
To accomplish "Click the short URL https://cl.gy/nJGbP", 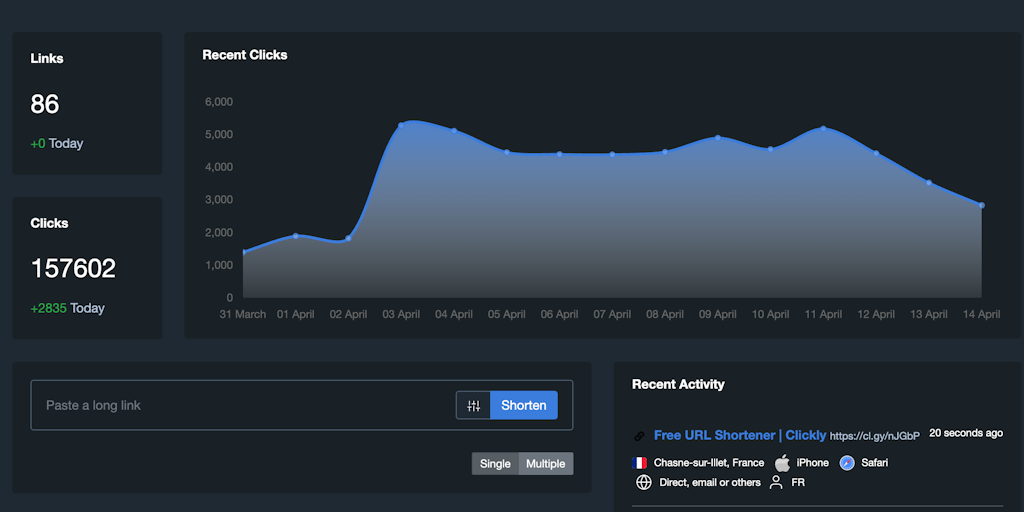I will 874,436.
